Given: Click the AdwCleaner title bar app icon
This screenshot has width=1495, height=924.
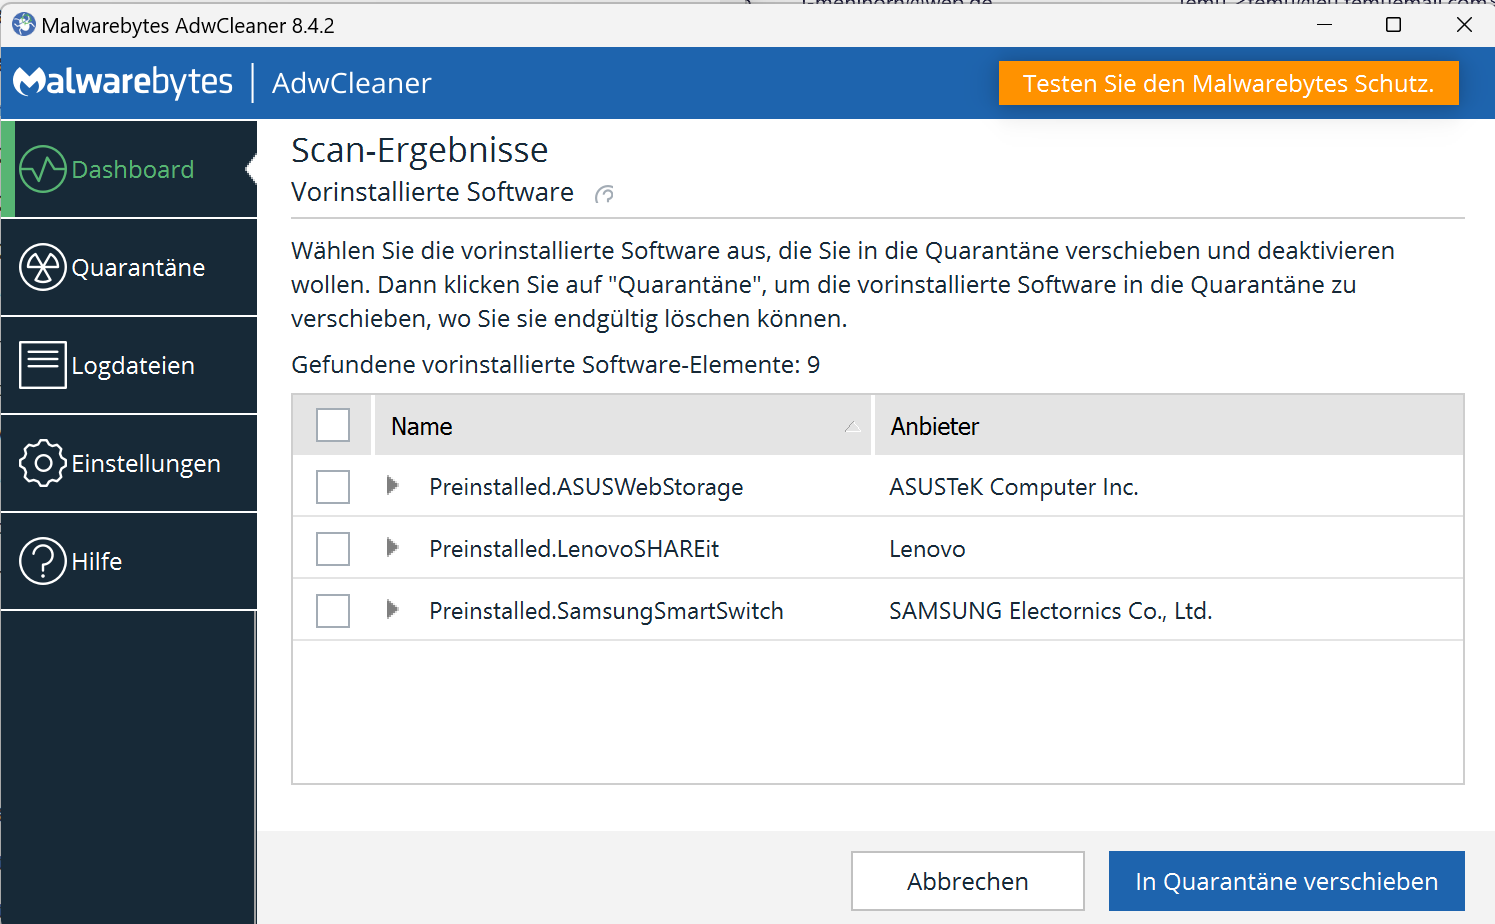Looking at the screenshot, I should [23, 25].
